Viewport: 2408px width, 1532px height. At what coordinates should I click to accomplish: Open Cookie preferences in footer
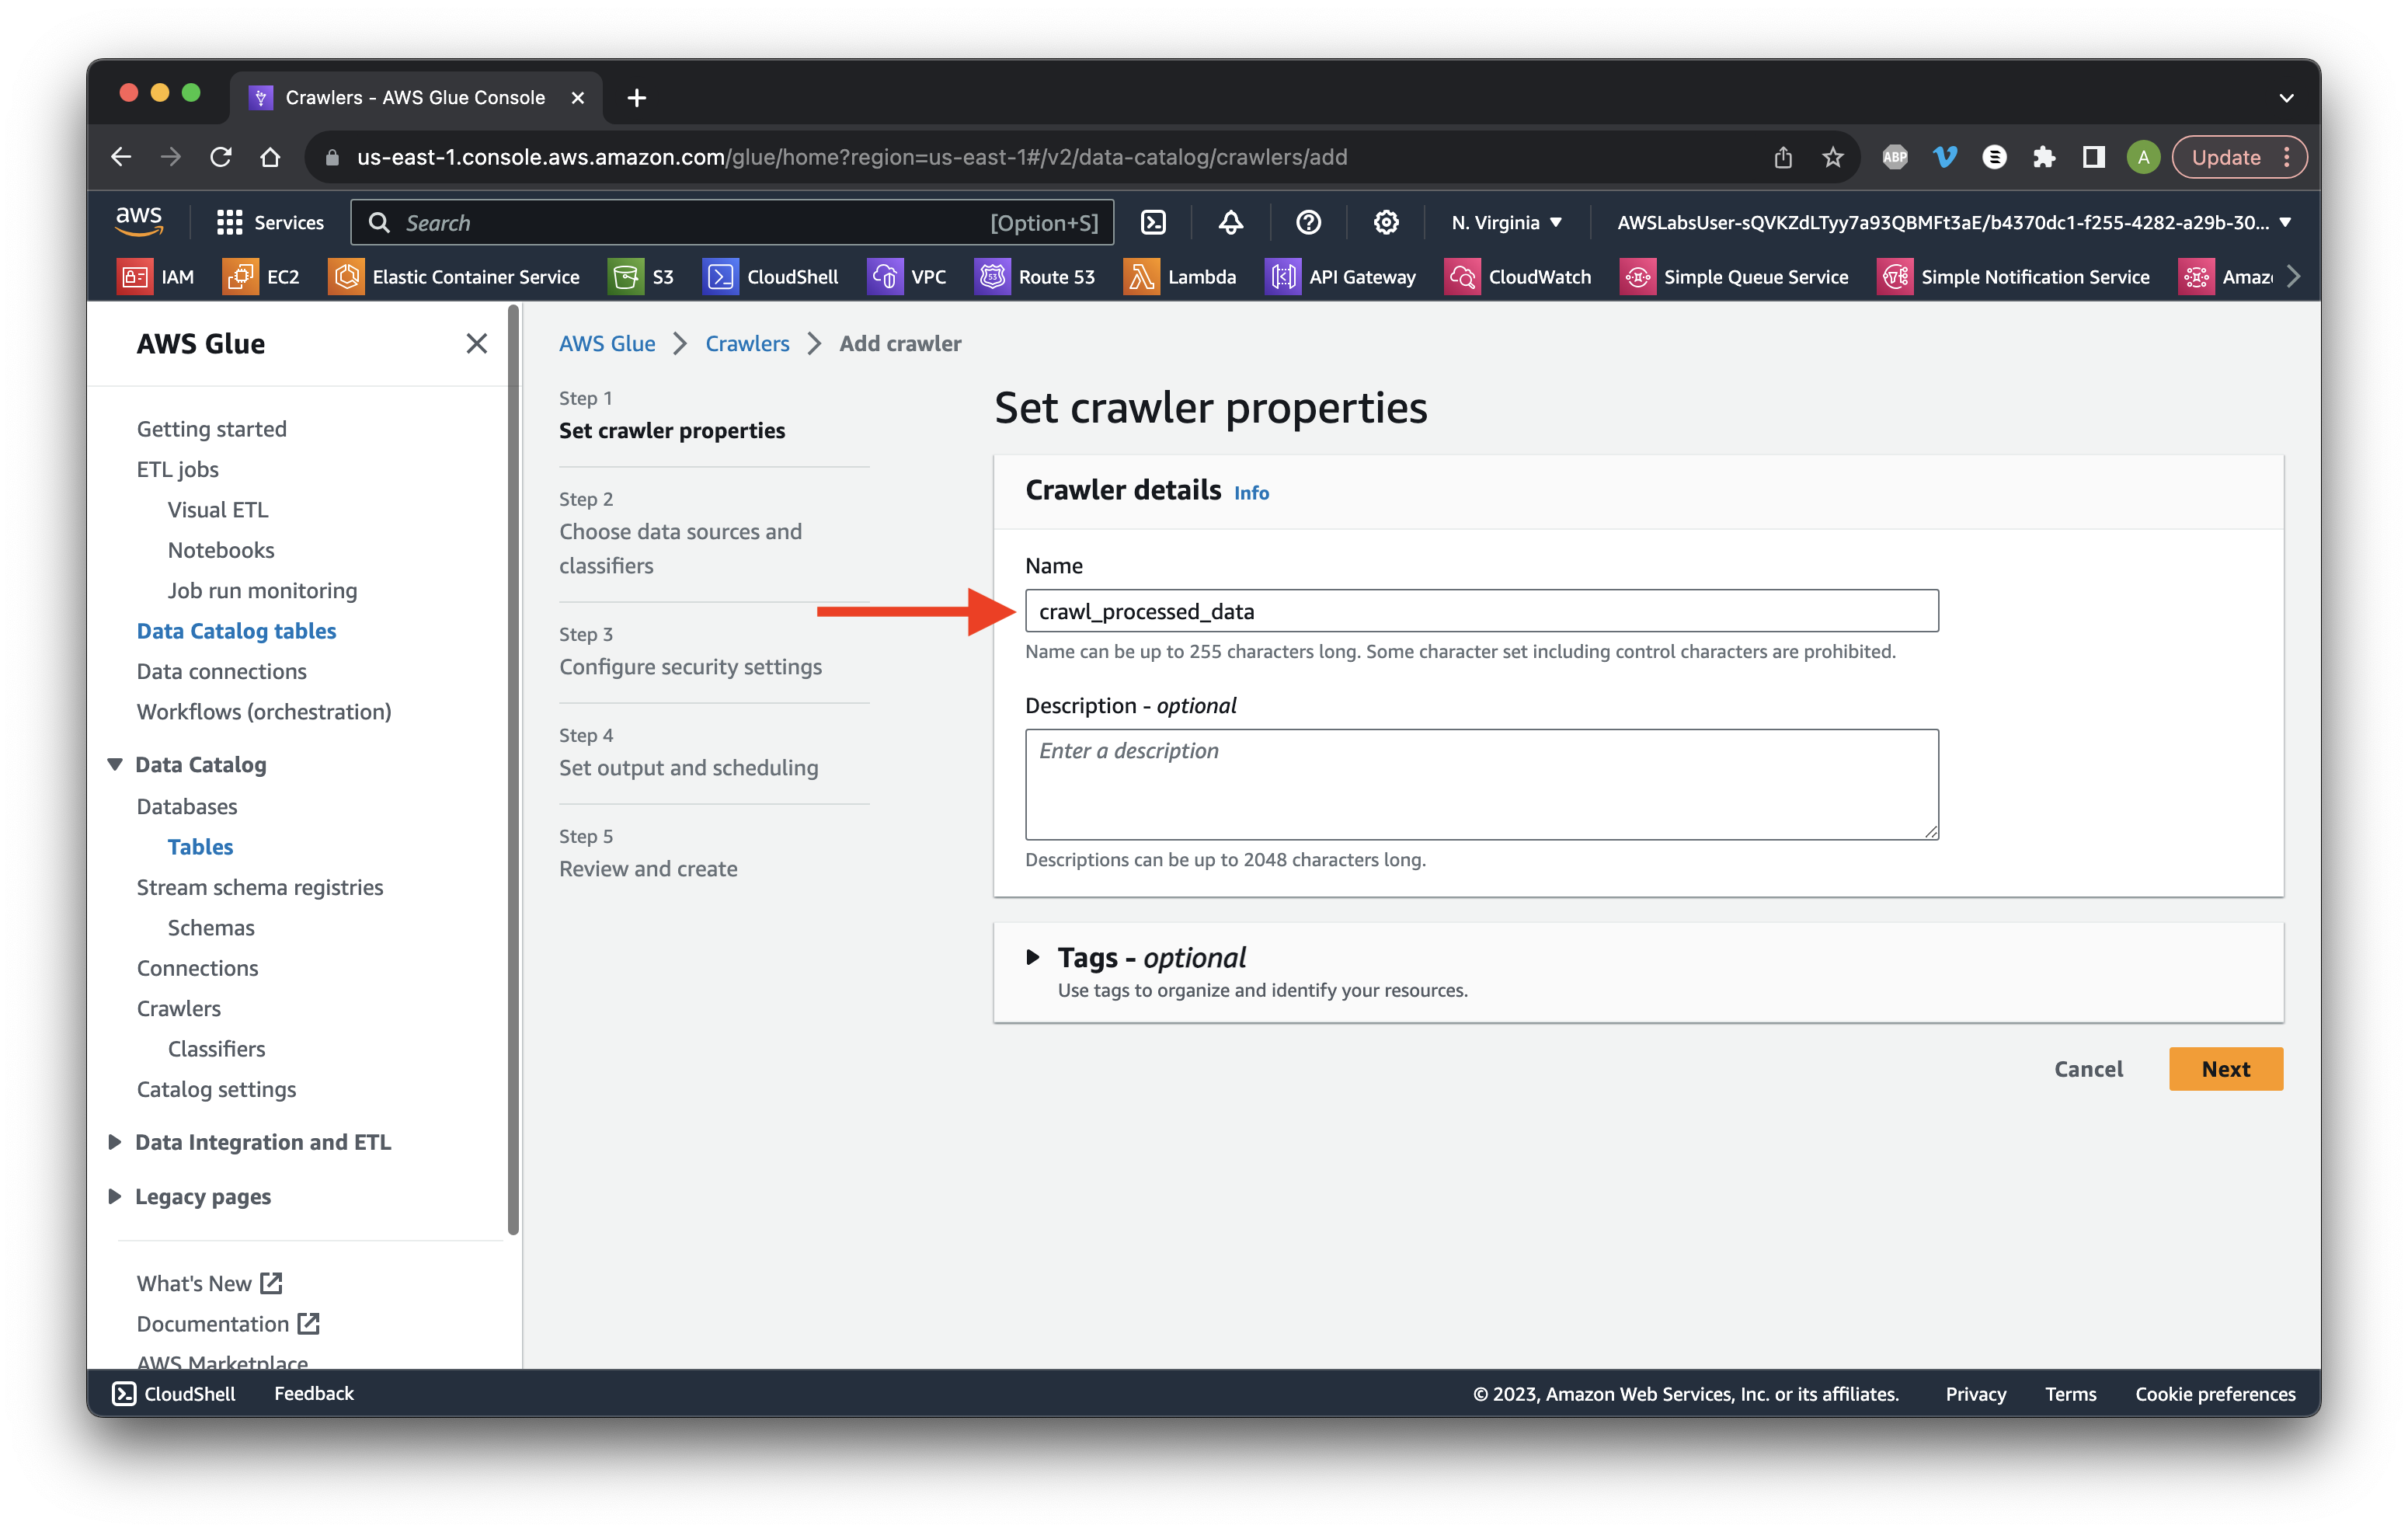tap(2215, 1393)
